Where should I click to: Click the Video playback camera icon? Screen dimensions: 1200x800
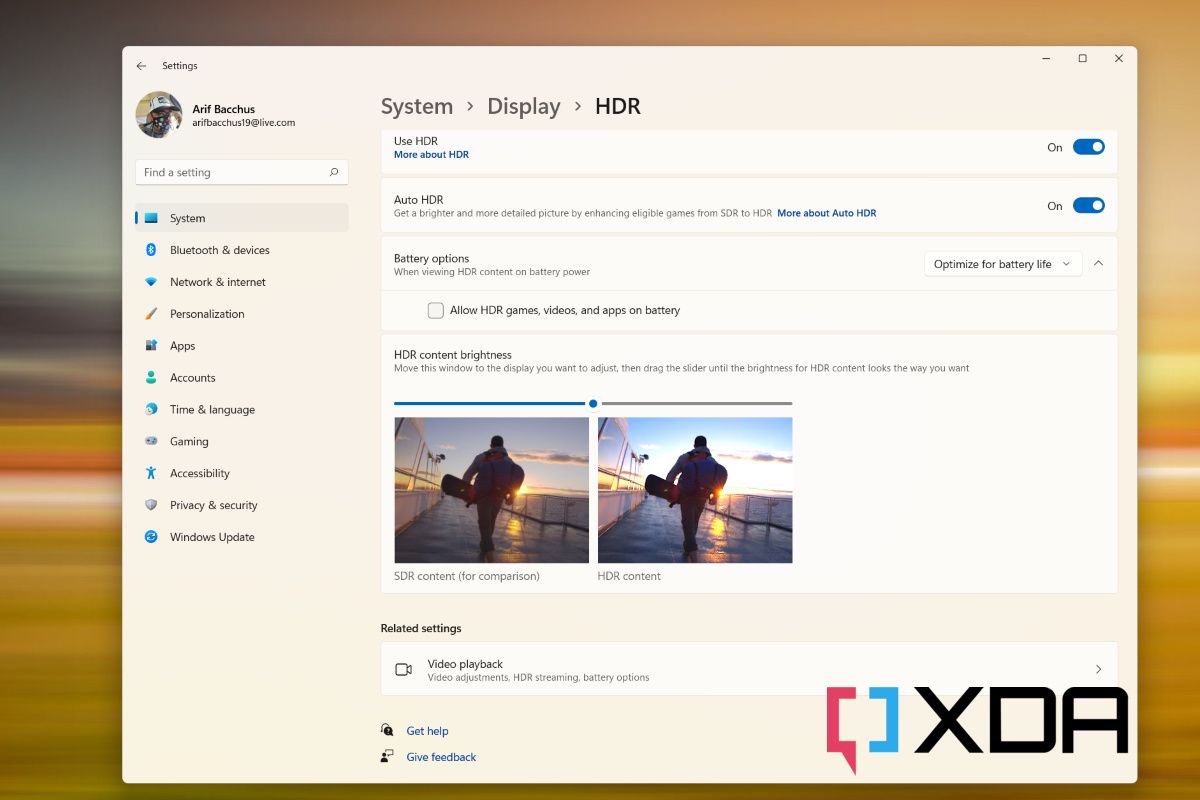[403, 668]
